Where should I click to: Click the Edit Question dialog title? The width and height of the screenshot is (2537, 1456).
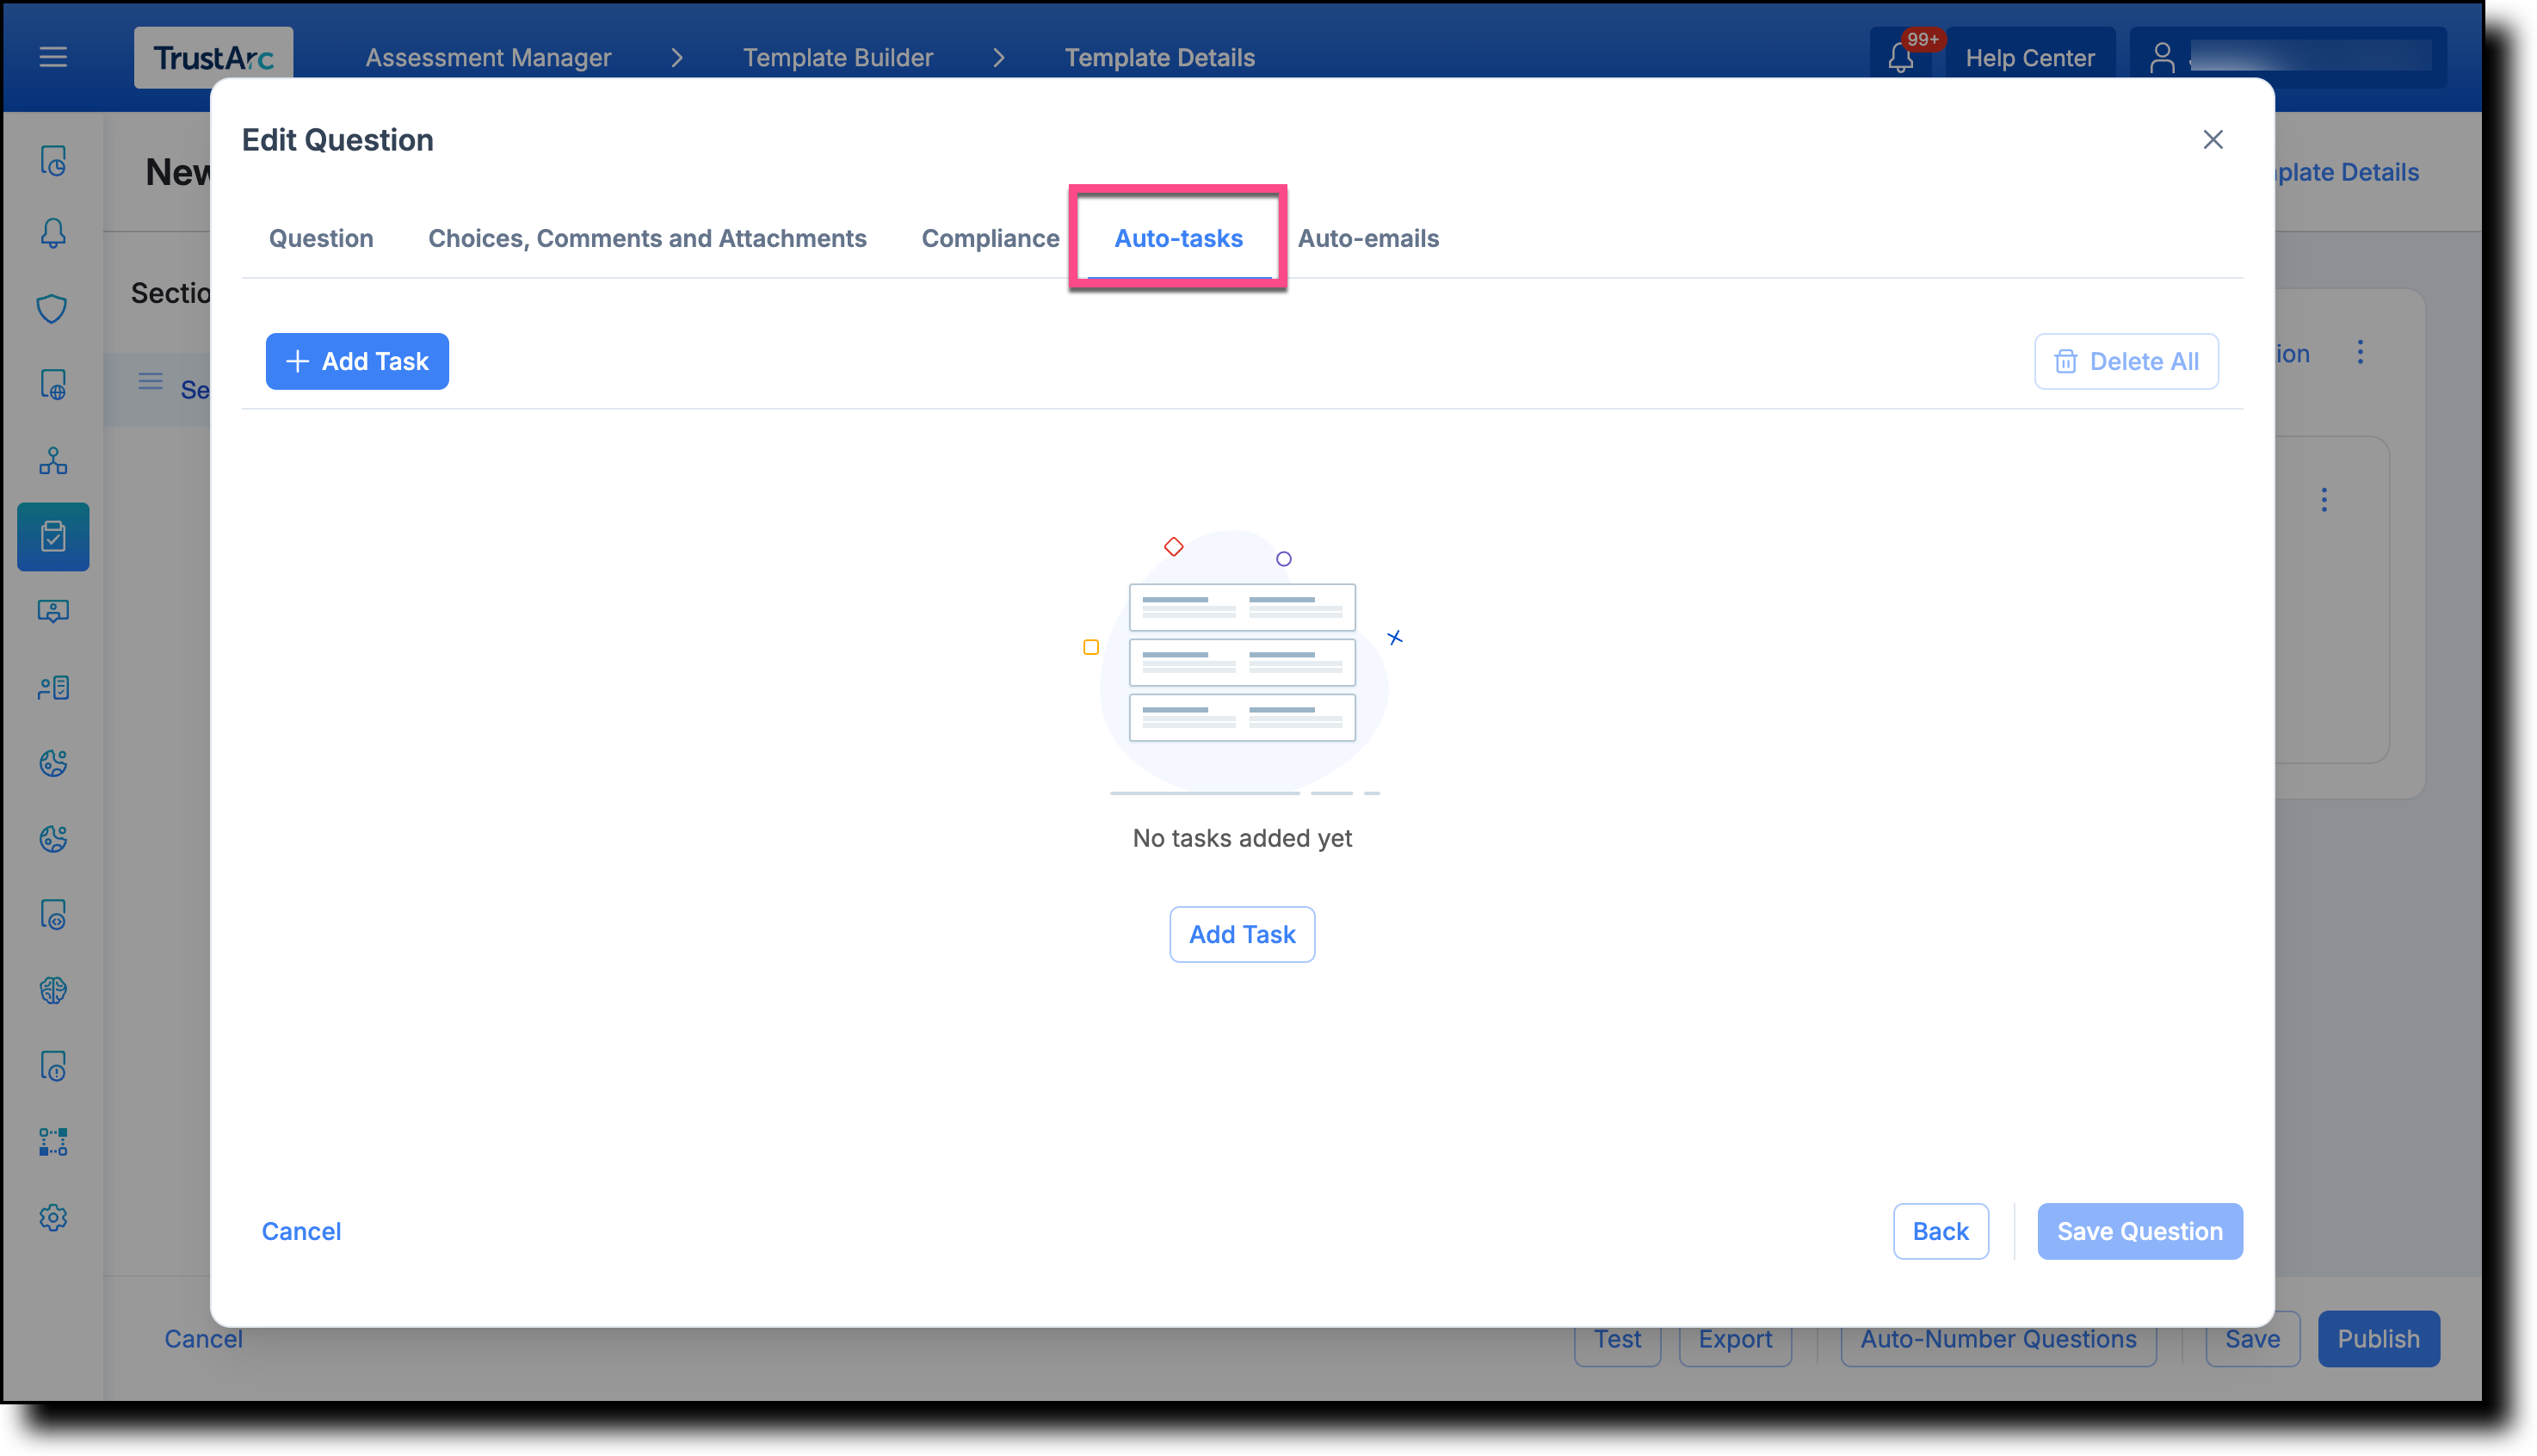[337, 140]
